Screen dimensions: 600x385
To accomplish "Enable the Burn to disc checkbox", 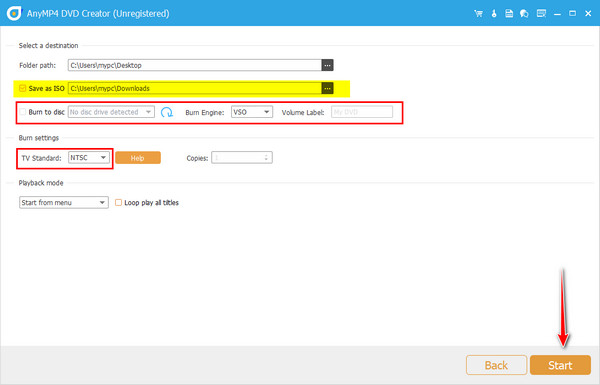I will point(23,112).
